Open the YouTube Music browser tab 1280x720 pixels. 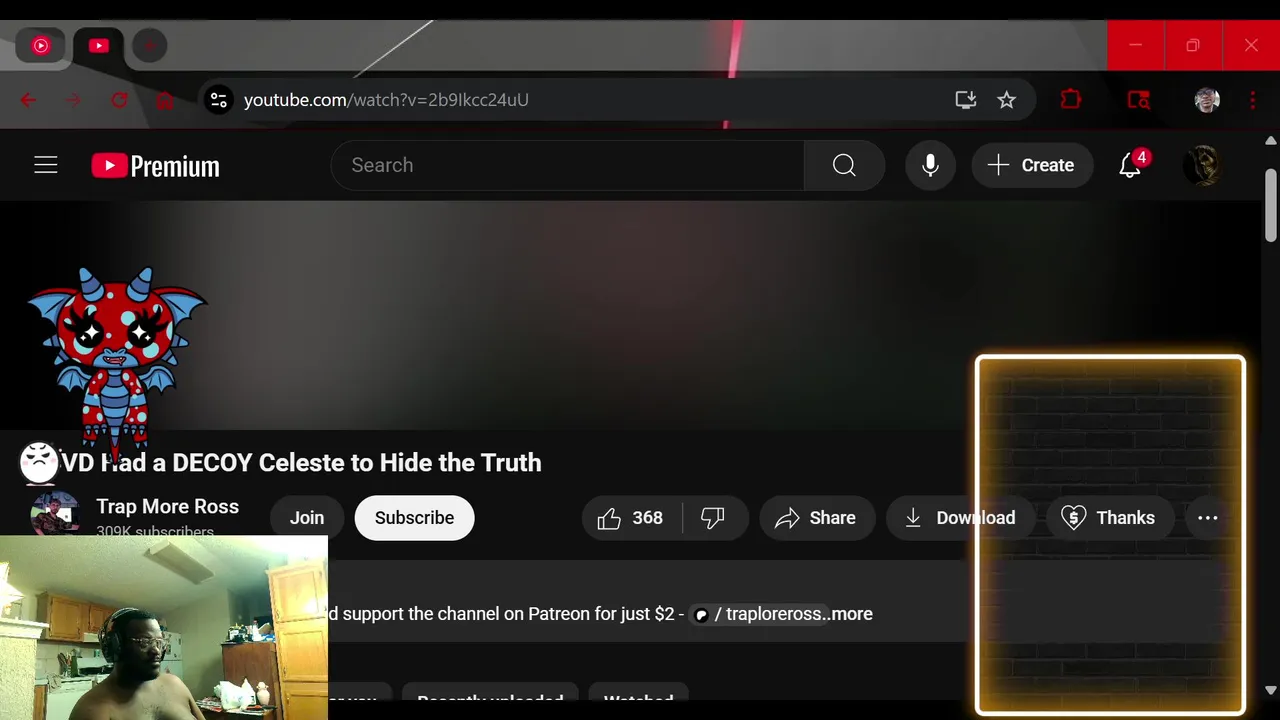(x=41, y=45)
